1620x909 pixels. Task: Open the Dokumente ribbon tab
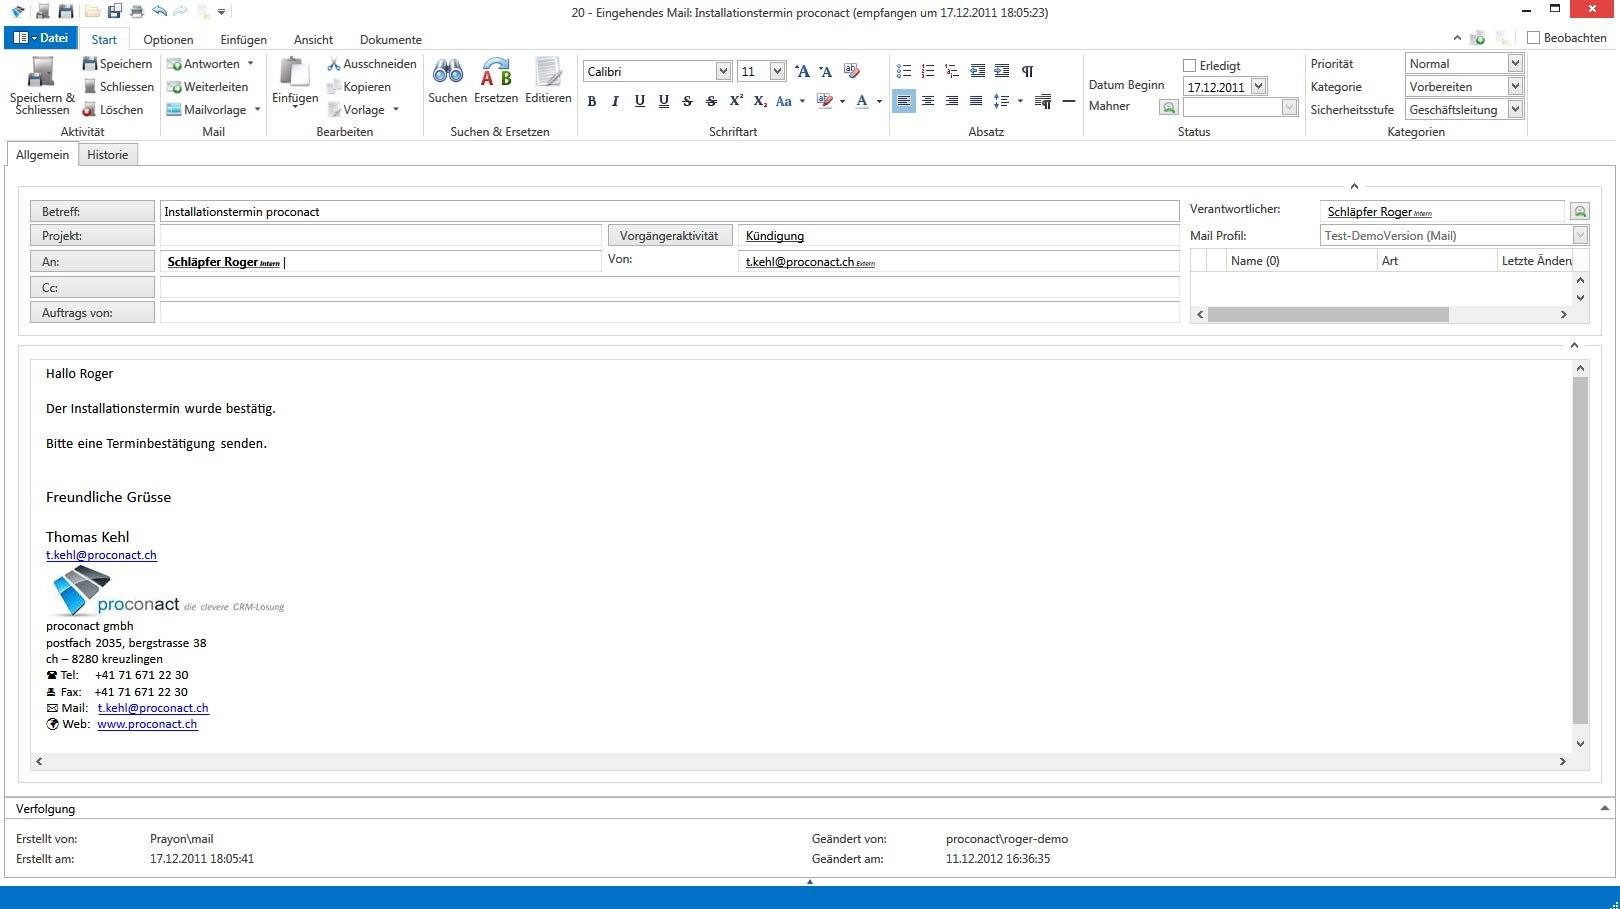390,40
